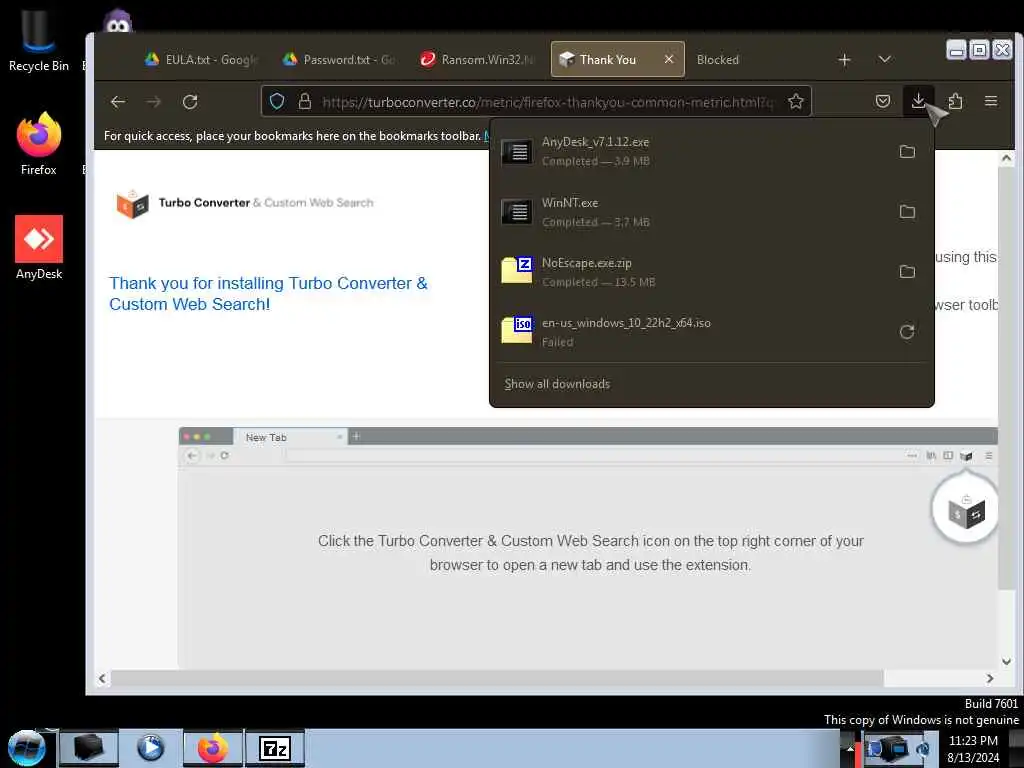Open the tracking protection shield icon
1024x768 pixels.
(277, 101)
